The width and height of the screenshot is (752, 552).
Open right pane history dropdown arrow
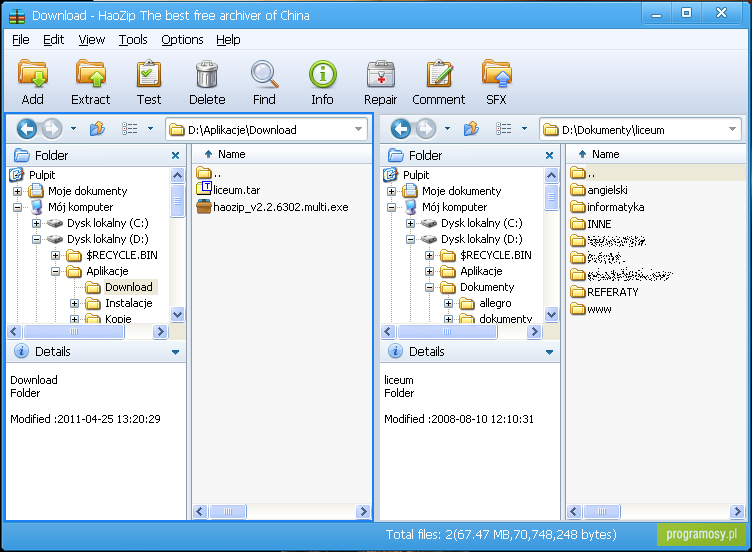pyautogui.click(x=447, y=129)
